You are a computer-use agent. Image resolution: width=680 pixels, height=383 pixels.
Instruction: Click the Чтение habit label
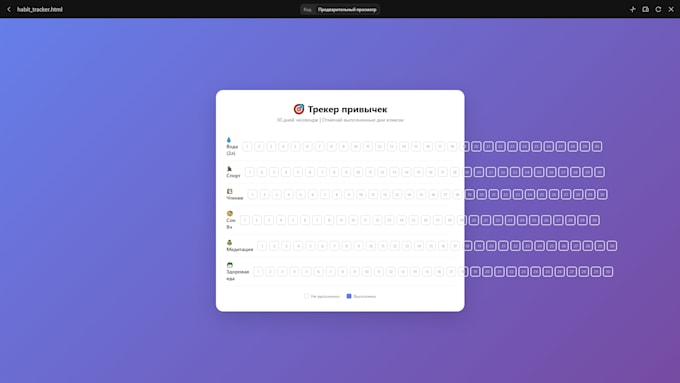pyautogui.click(x=235, y=198)
